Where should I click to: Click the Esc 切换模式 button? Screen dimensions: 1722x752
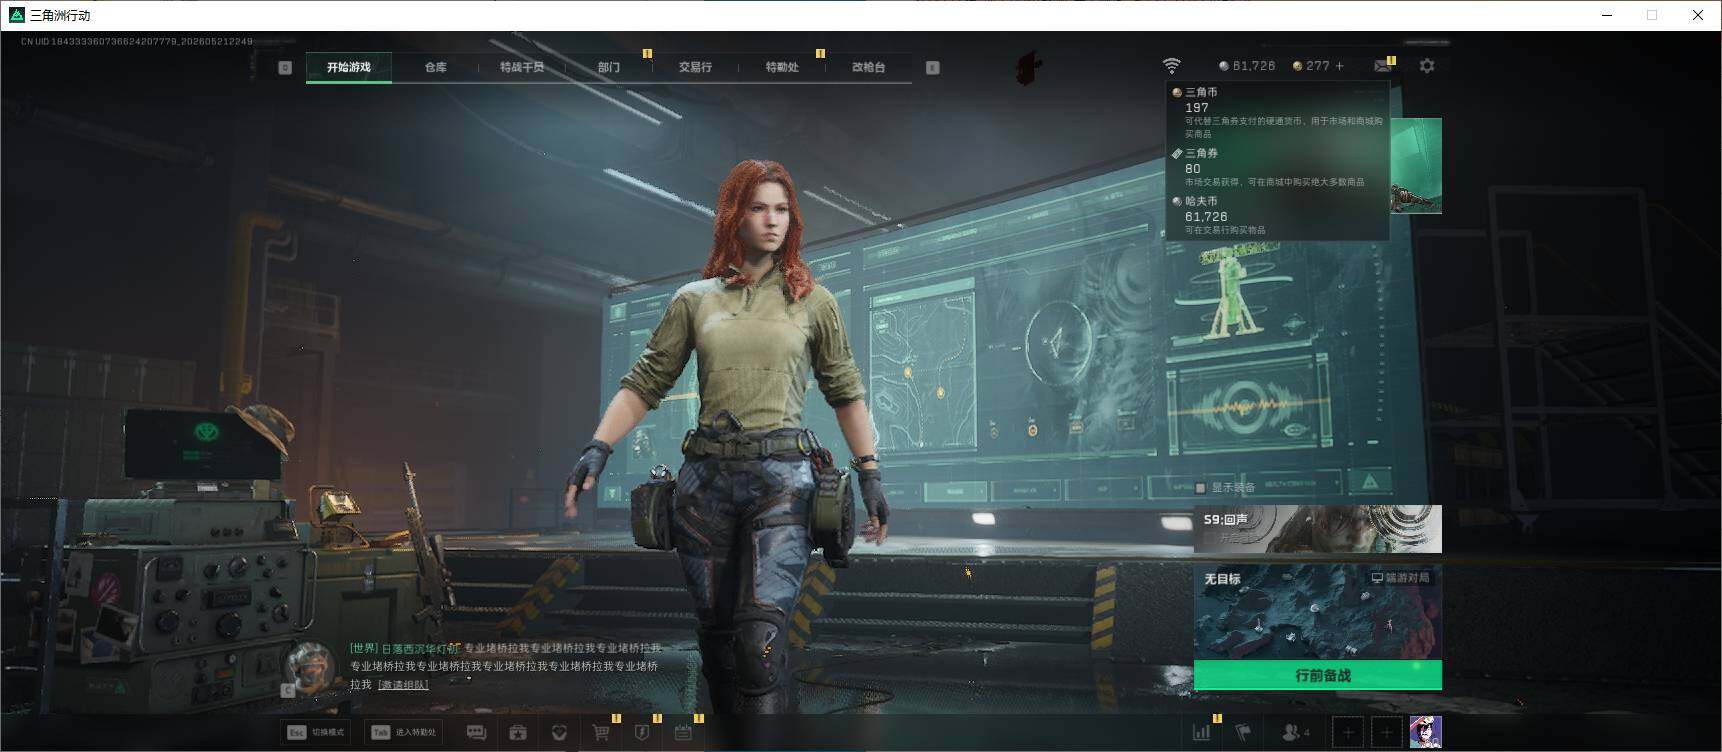click(x=317, y=732)
